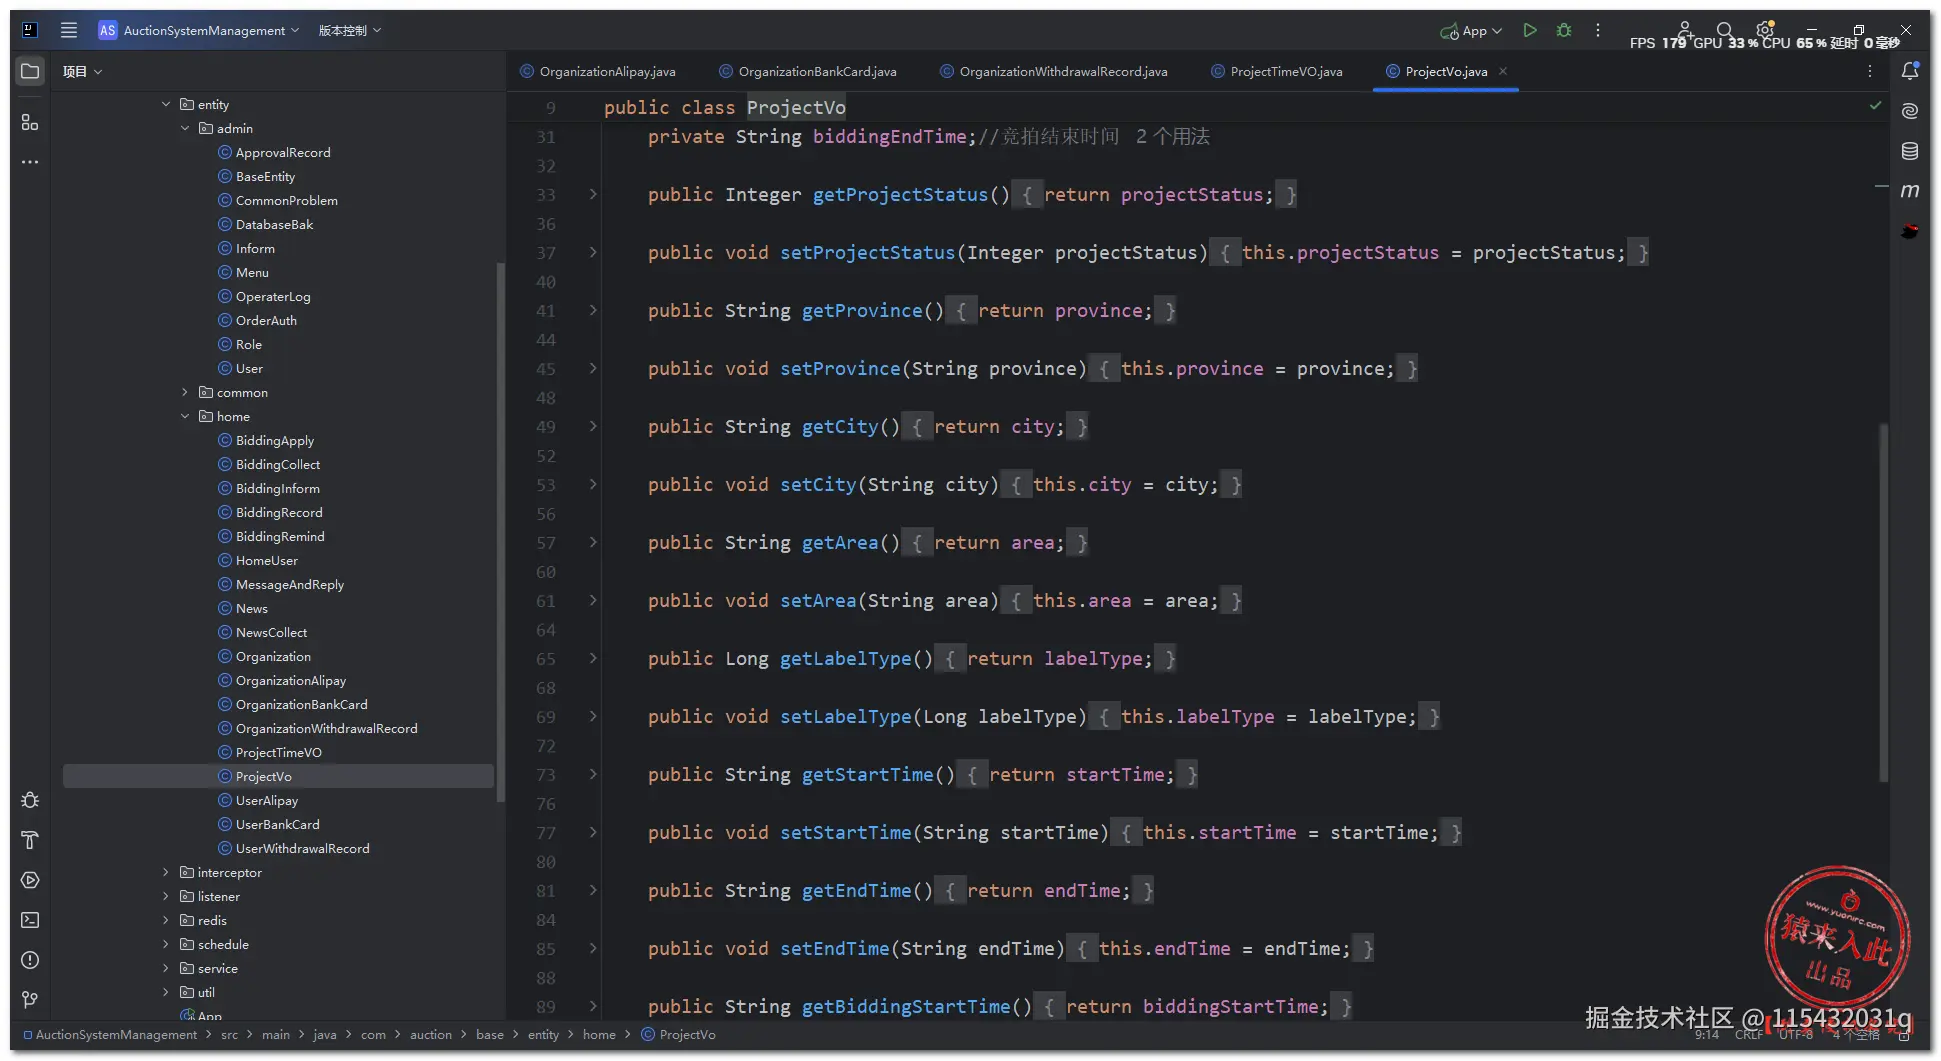
Task: Open Code With Me user icon
Action: tap(1685, 29)
